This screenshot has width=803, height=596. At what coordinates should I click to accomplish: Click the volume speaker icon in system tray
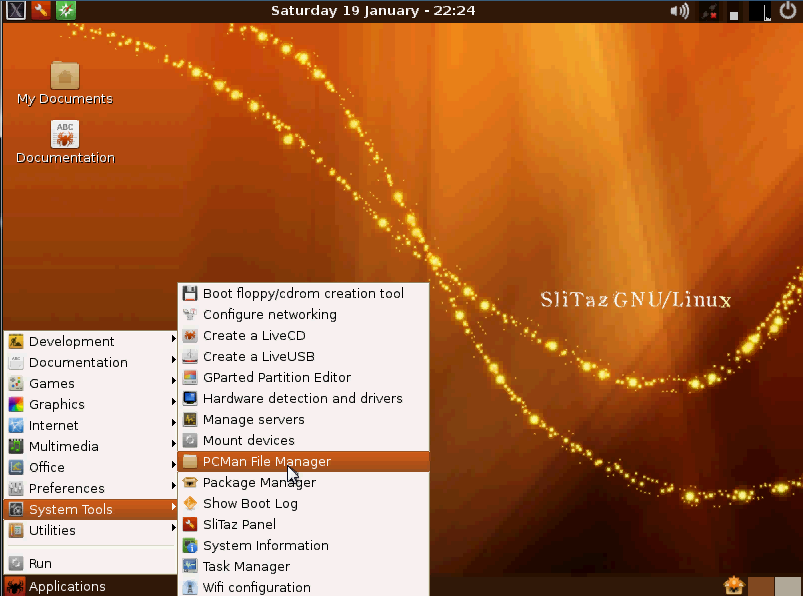pyautogui.click(x=680, y=11)
